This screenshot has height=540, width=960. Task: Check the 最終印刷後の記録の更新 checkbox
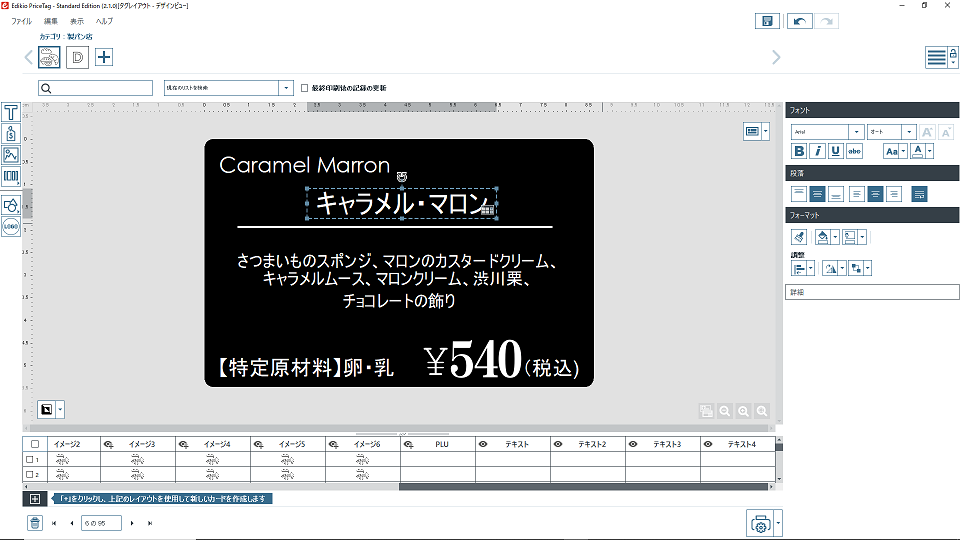click(305, 88)
